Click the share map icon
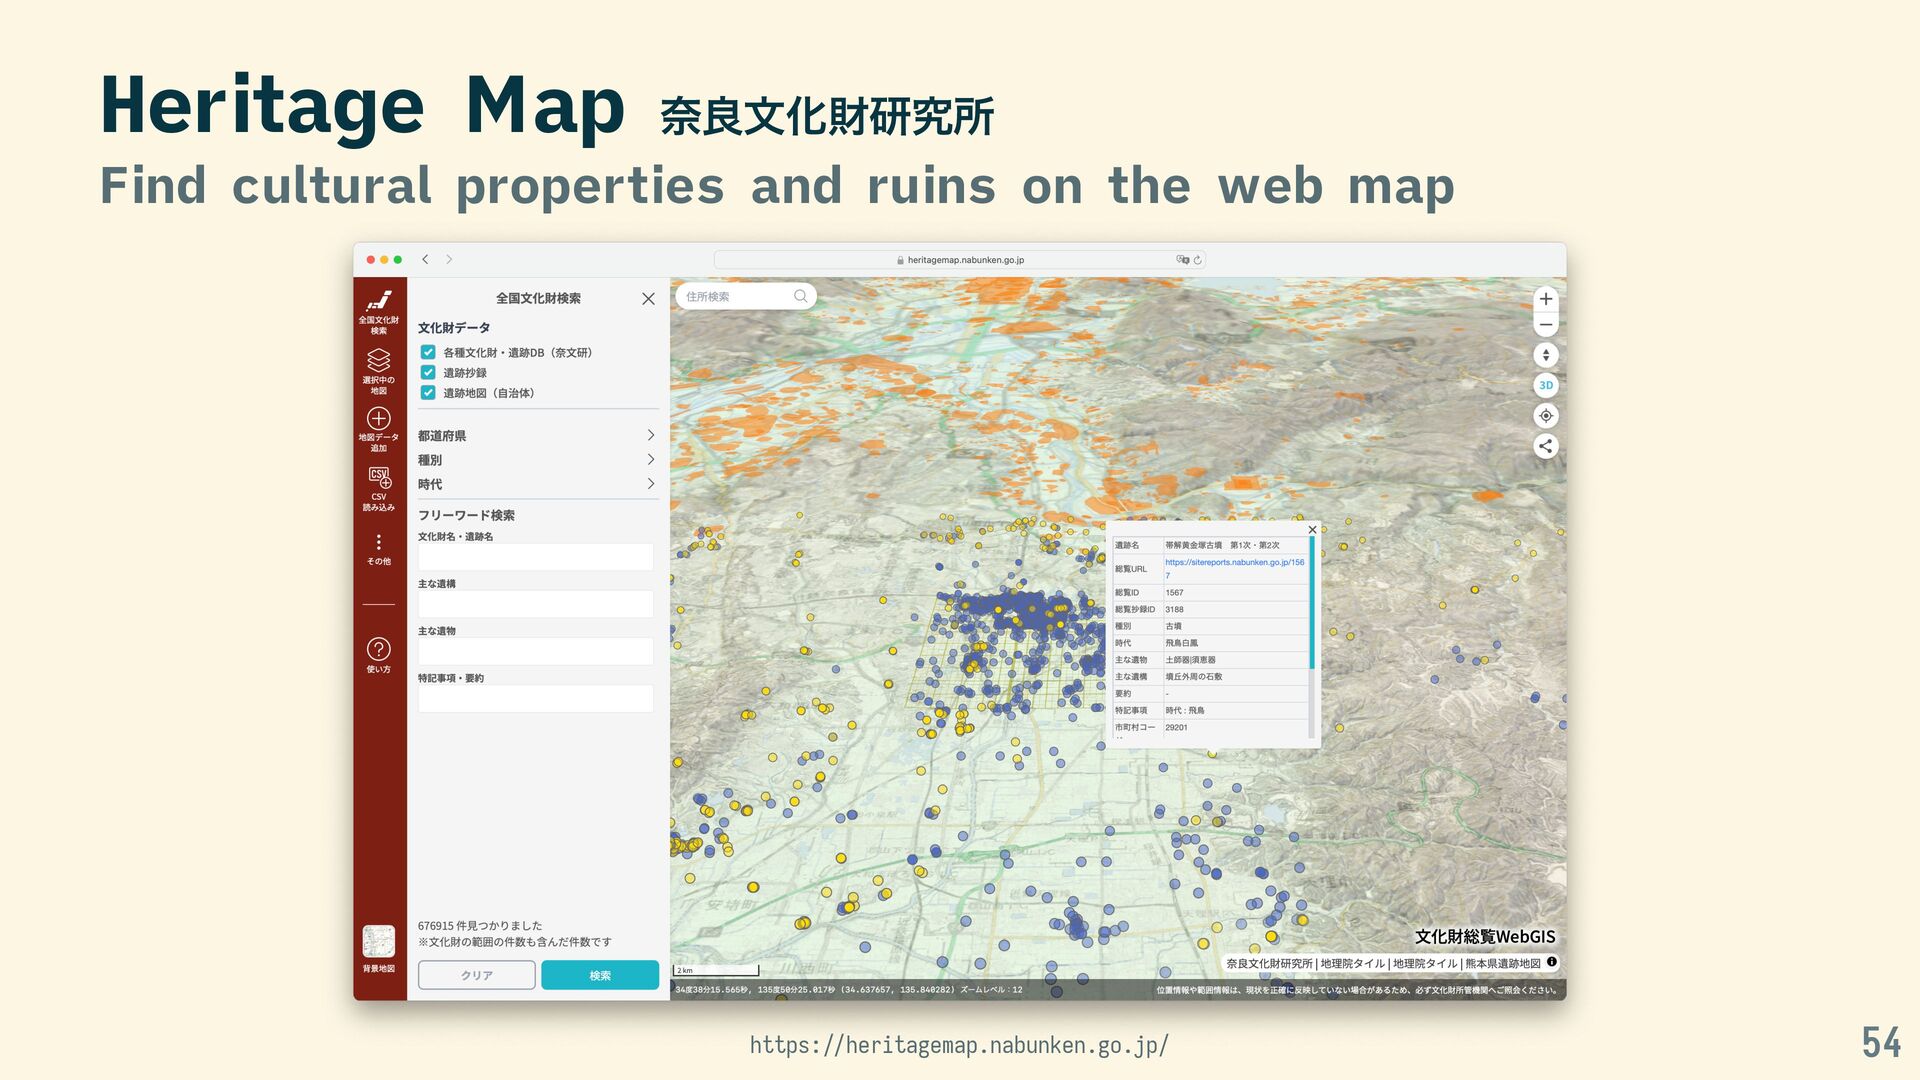This screenshot has width=1920, height=1080. point(1546,447)
